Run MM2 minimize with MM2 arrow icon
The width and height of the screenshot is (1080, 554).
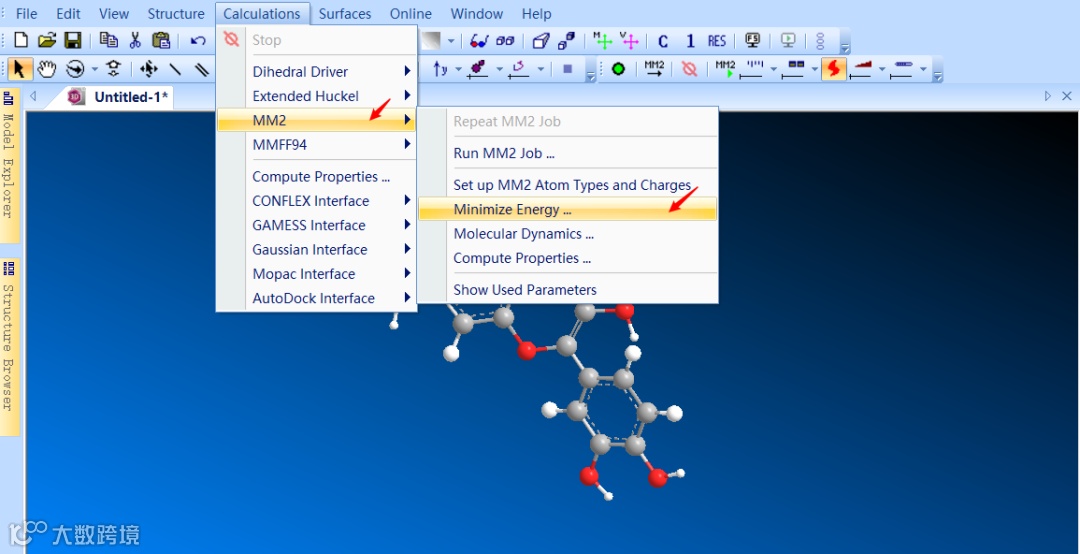click(654, 69)
